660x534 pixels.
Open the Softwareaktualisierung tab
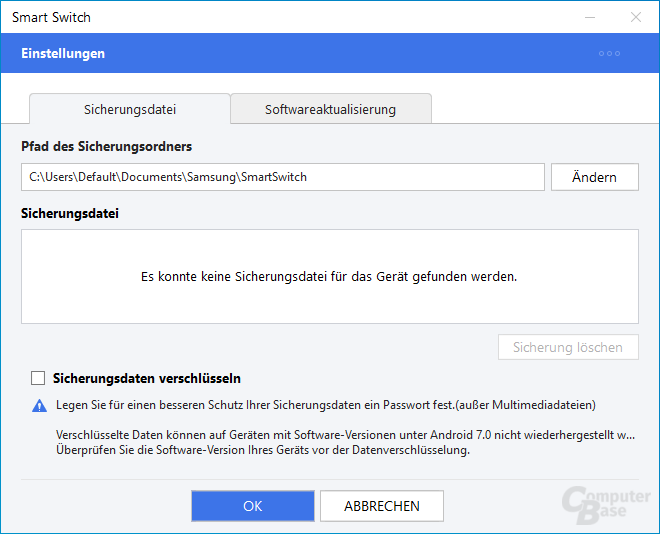pos(331,109)
